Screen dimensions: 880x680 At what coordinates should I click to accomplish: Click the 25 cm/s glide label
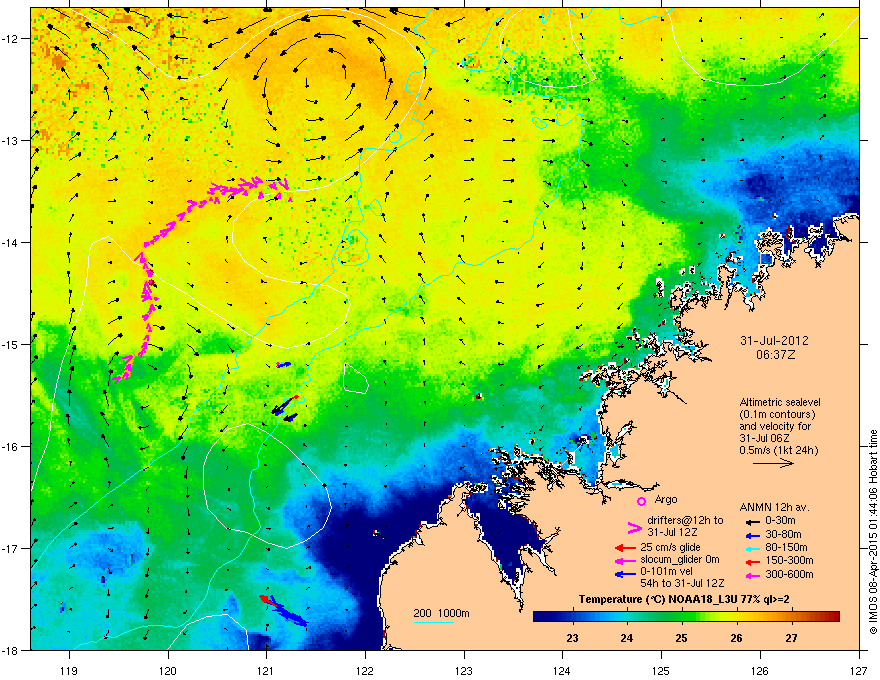[670, 547]
